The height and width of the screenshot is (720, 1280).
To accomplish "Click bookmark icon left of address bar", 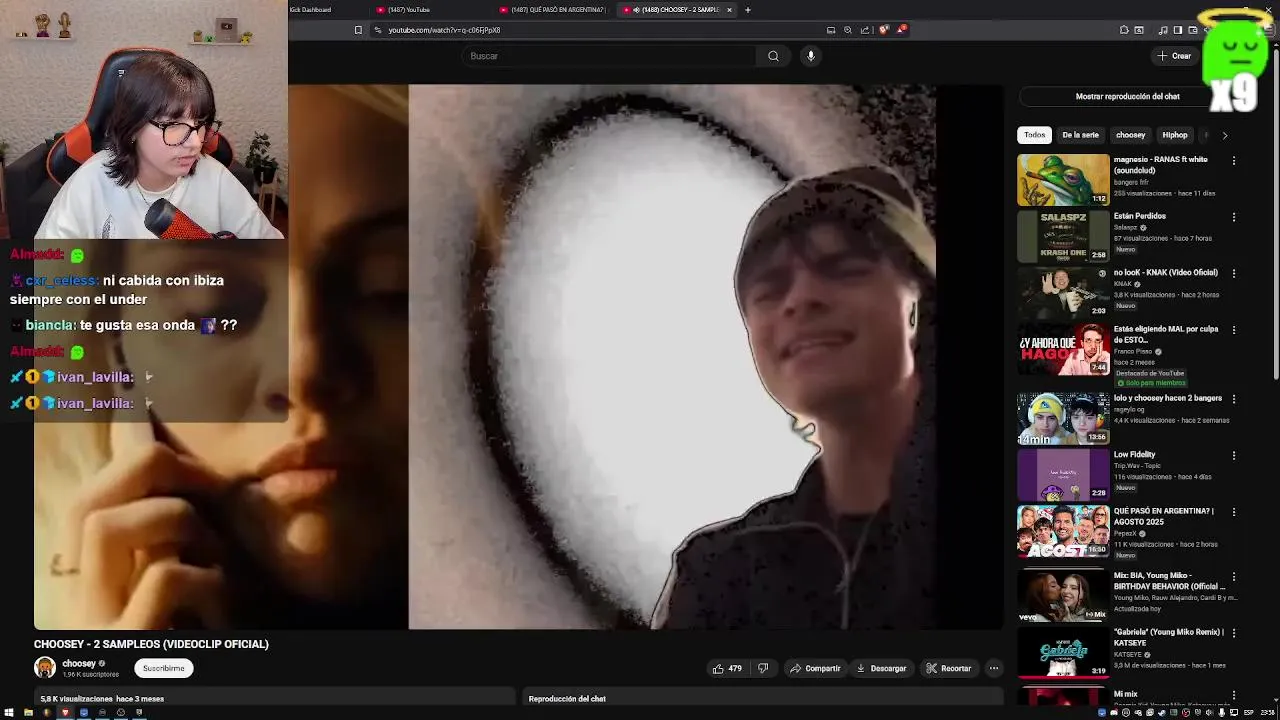I will coord(358,30).
